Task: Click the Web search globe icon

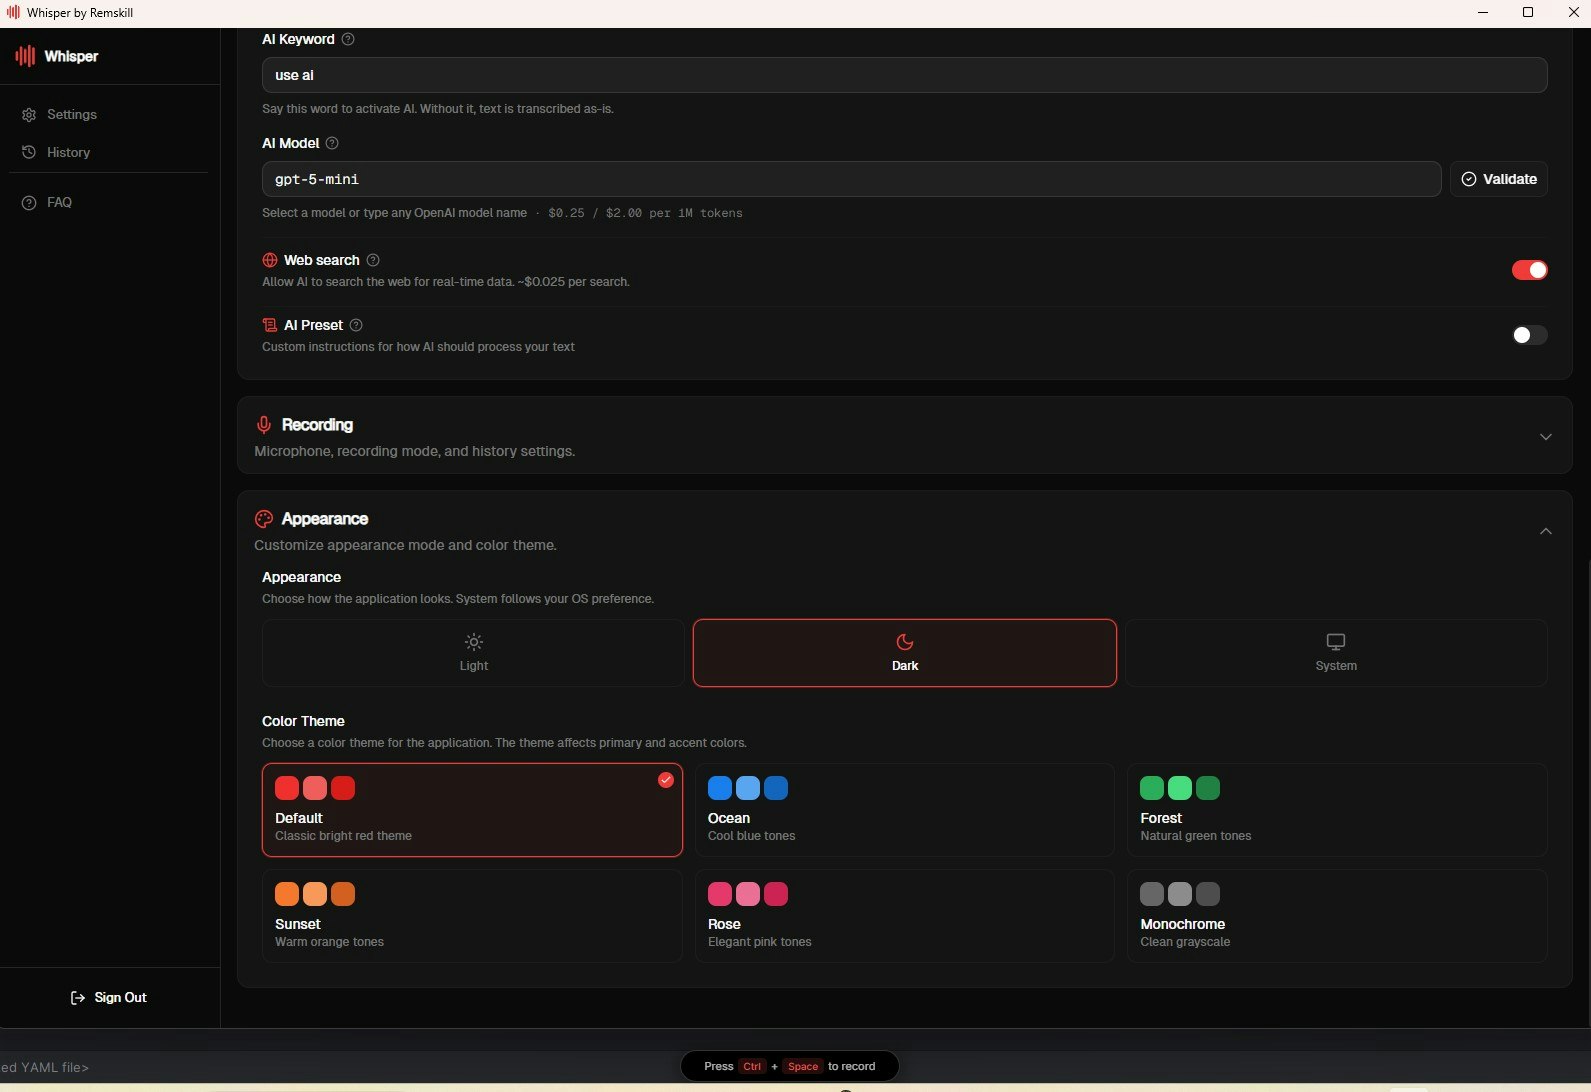Action: coord(270,260)
